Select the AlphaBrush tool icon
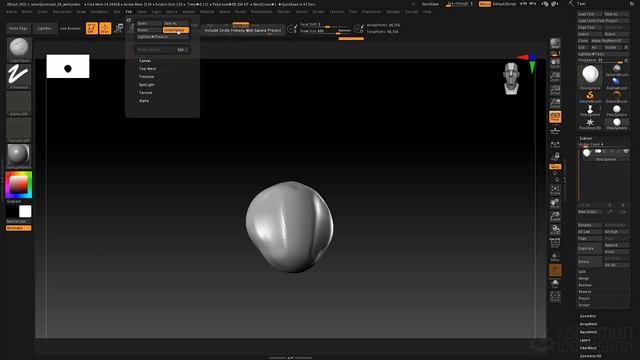This screenshot has width=640, height=360. point(617,83)
